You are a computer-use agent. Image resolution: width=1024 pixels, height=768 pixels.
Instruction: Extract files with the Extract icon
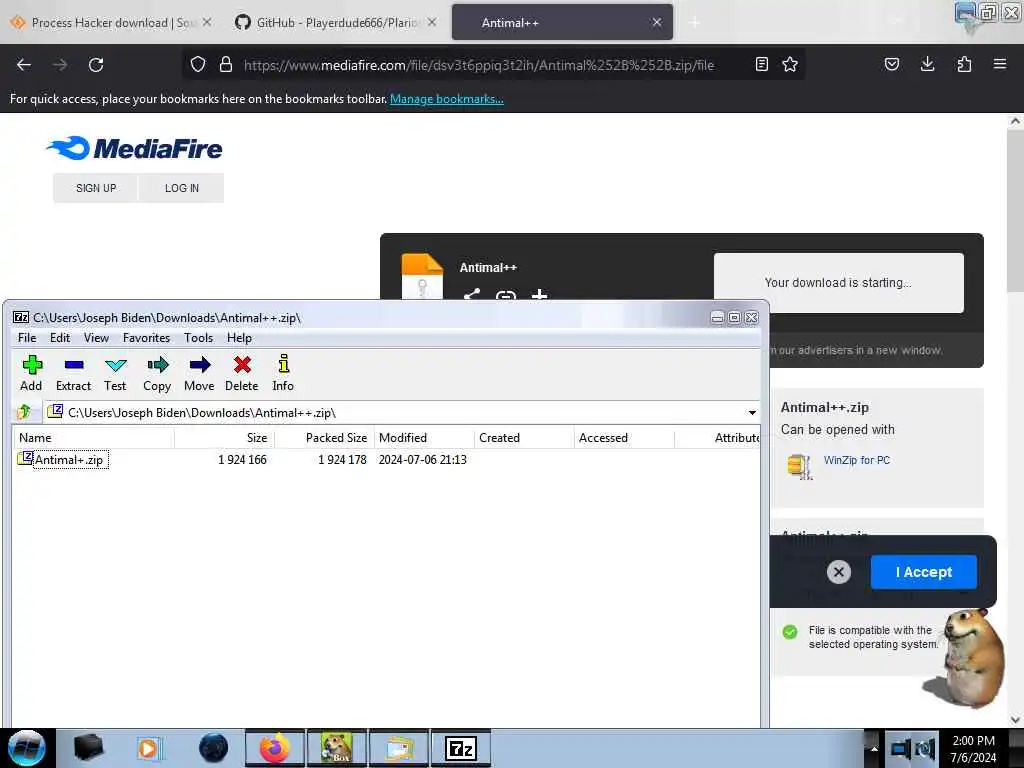[x=73, y=373]
